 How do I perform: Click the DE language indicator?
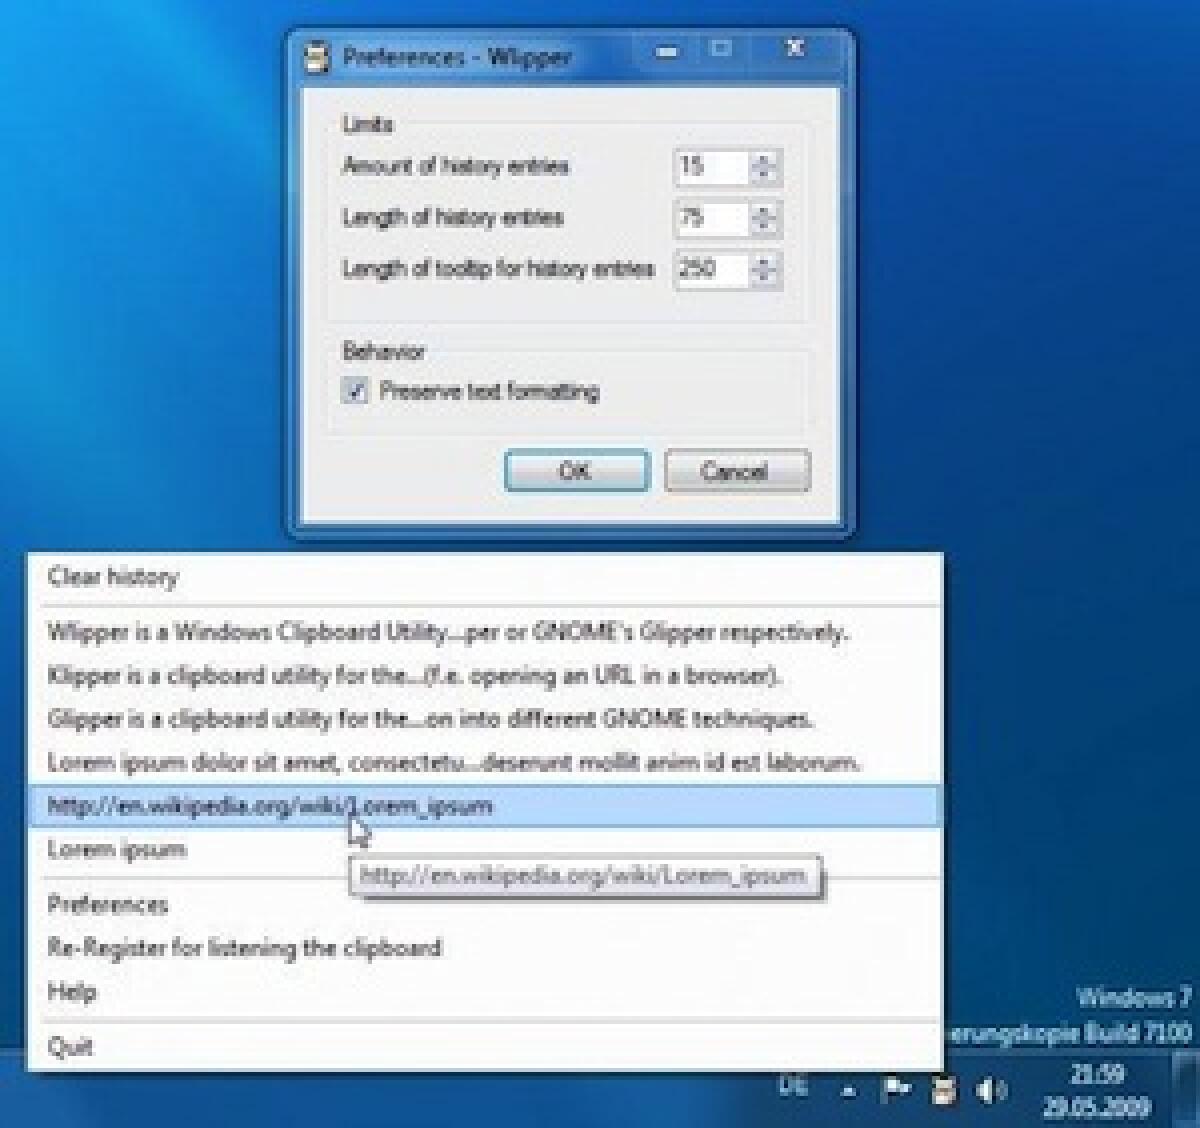click(793, 1087)
